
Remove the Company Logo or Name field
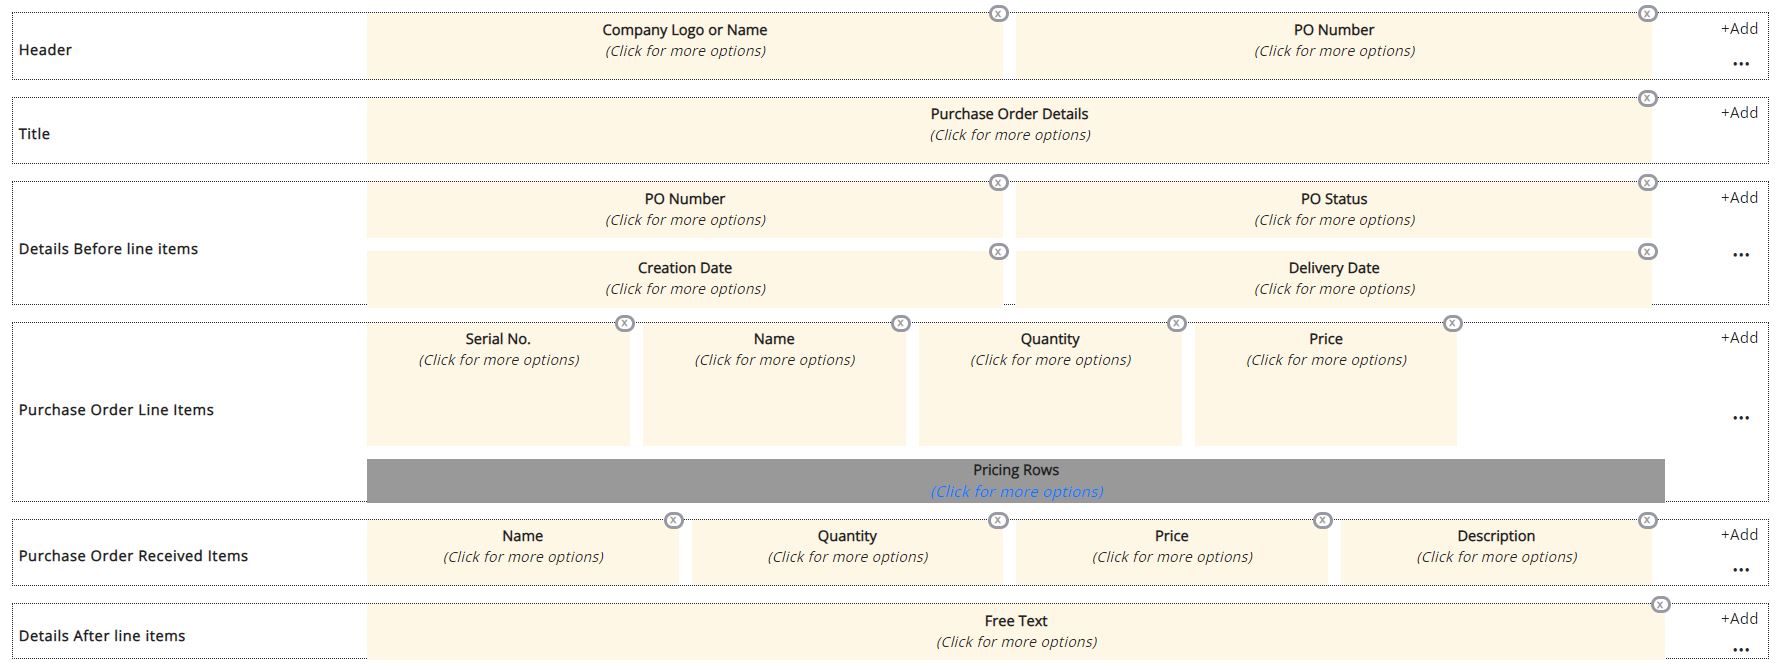(997, 14)
